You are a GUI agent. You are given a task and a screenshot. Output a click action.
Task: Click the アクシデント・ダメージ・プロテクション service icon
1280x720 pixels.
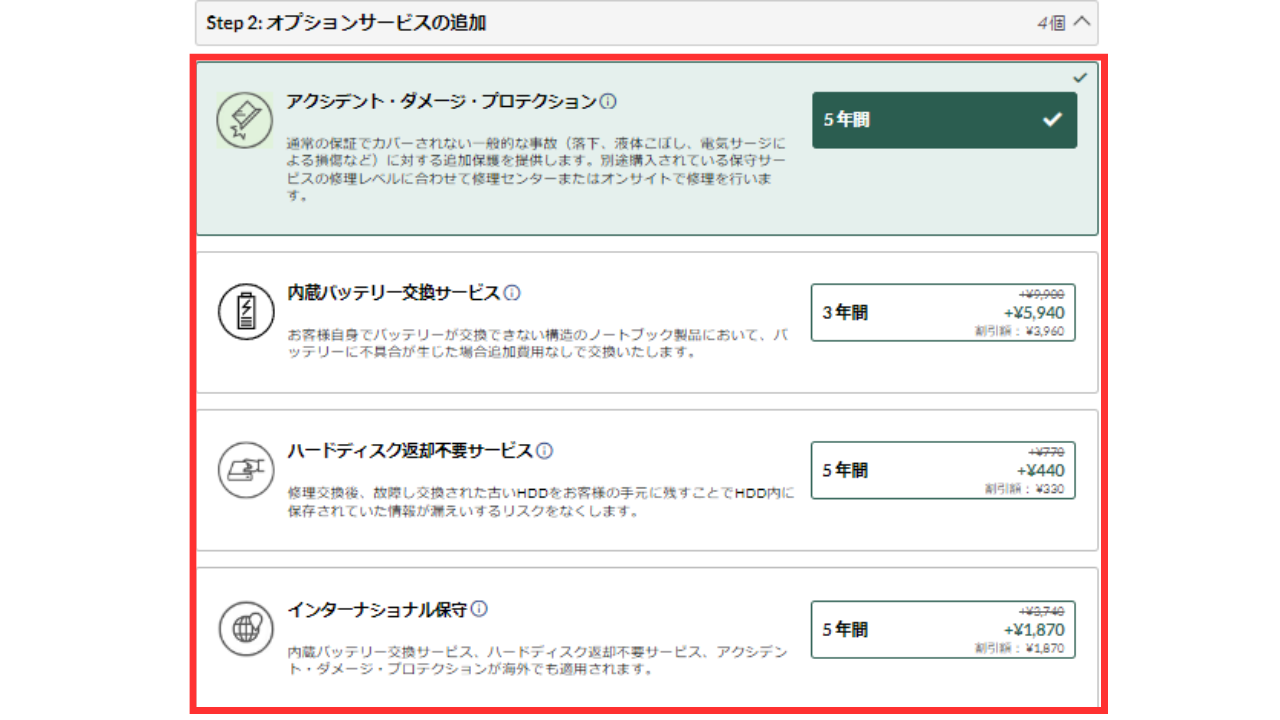pyautogui.click(x=245, y=121)
